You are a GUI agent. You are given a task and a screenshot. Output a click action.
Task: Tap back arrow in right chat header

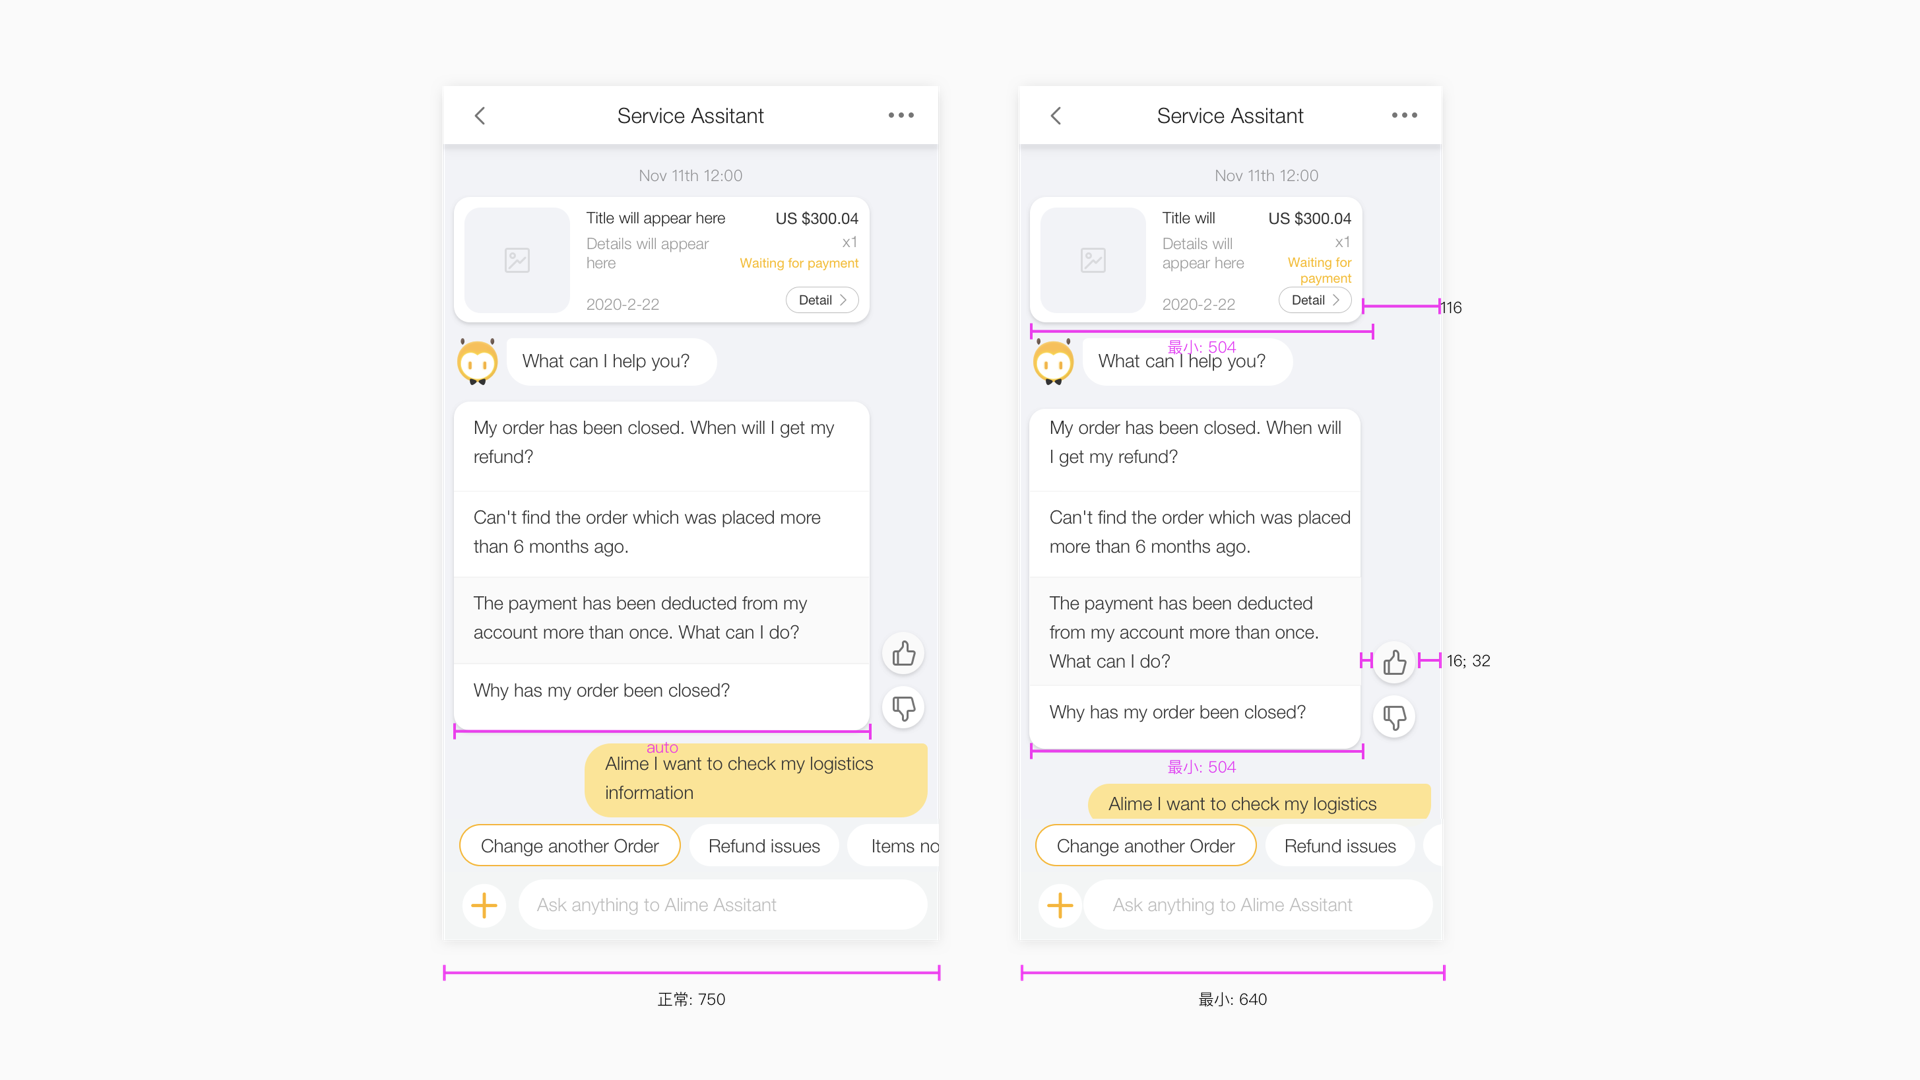click(x=1056, y=116)
